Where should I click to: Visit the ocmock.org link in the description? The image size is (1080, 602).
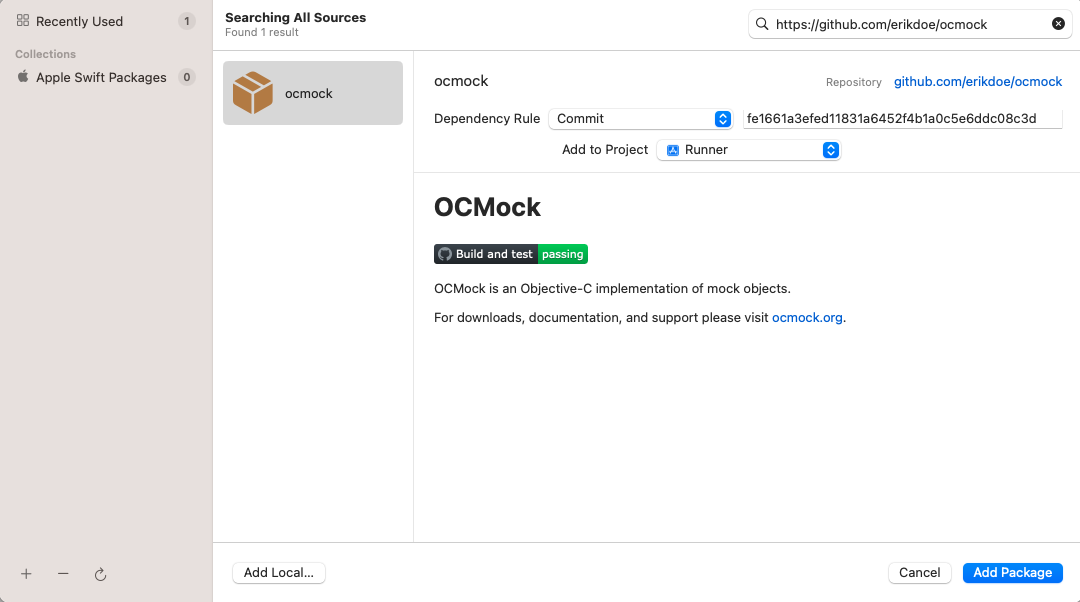tap(807, 317)
